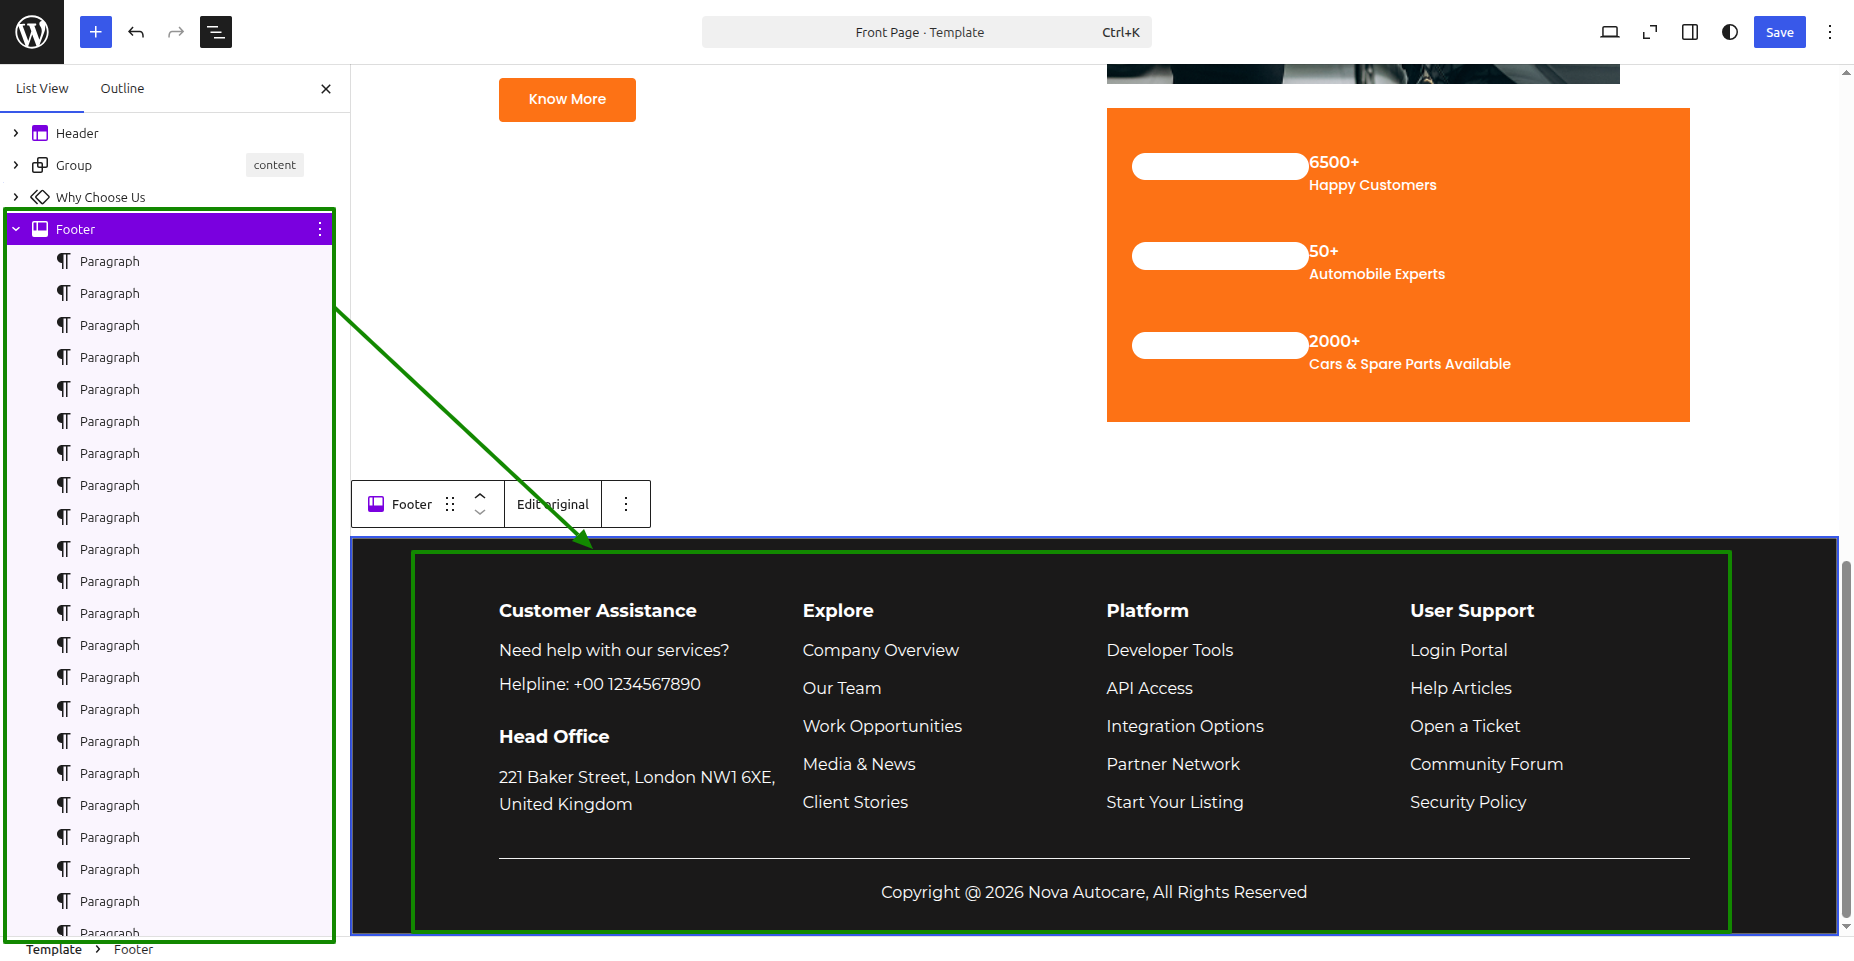Select the copyright notice text

click(x=1094, y=892)
